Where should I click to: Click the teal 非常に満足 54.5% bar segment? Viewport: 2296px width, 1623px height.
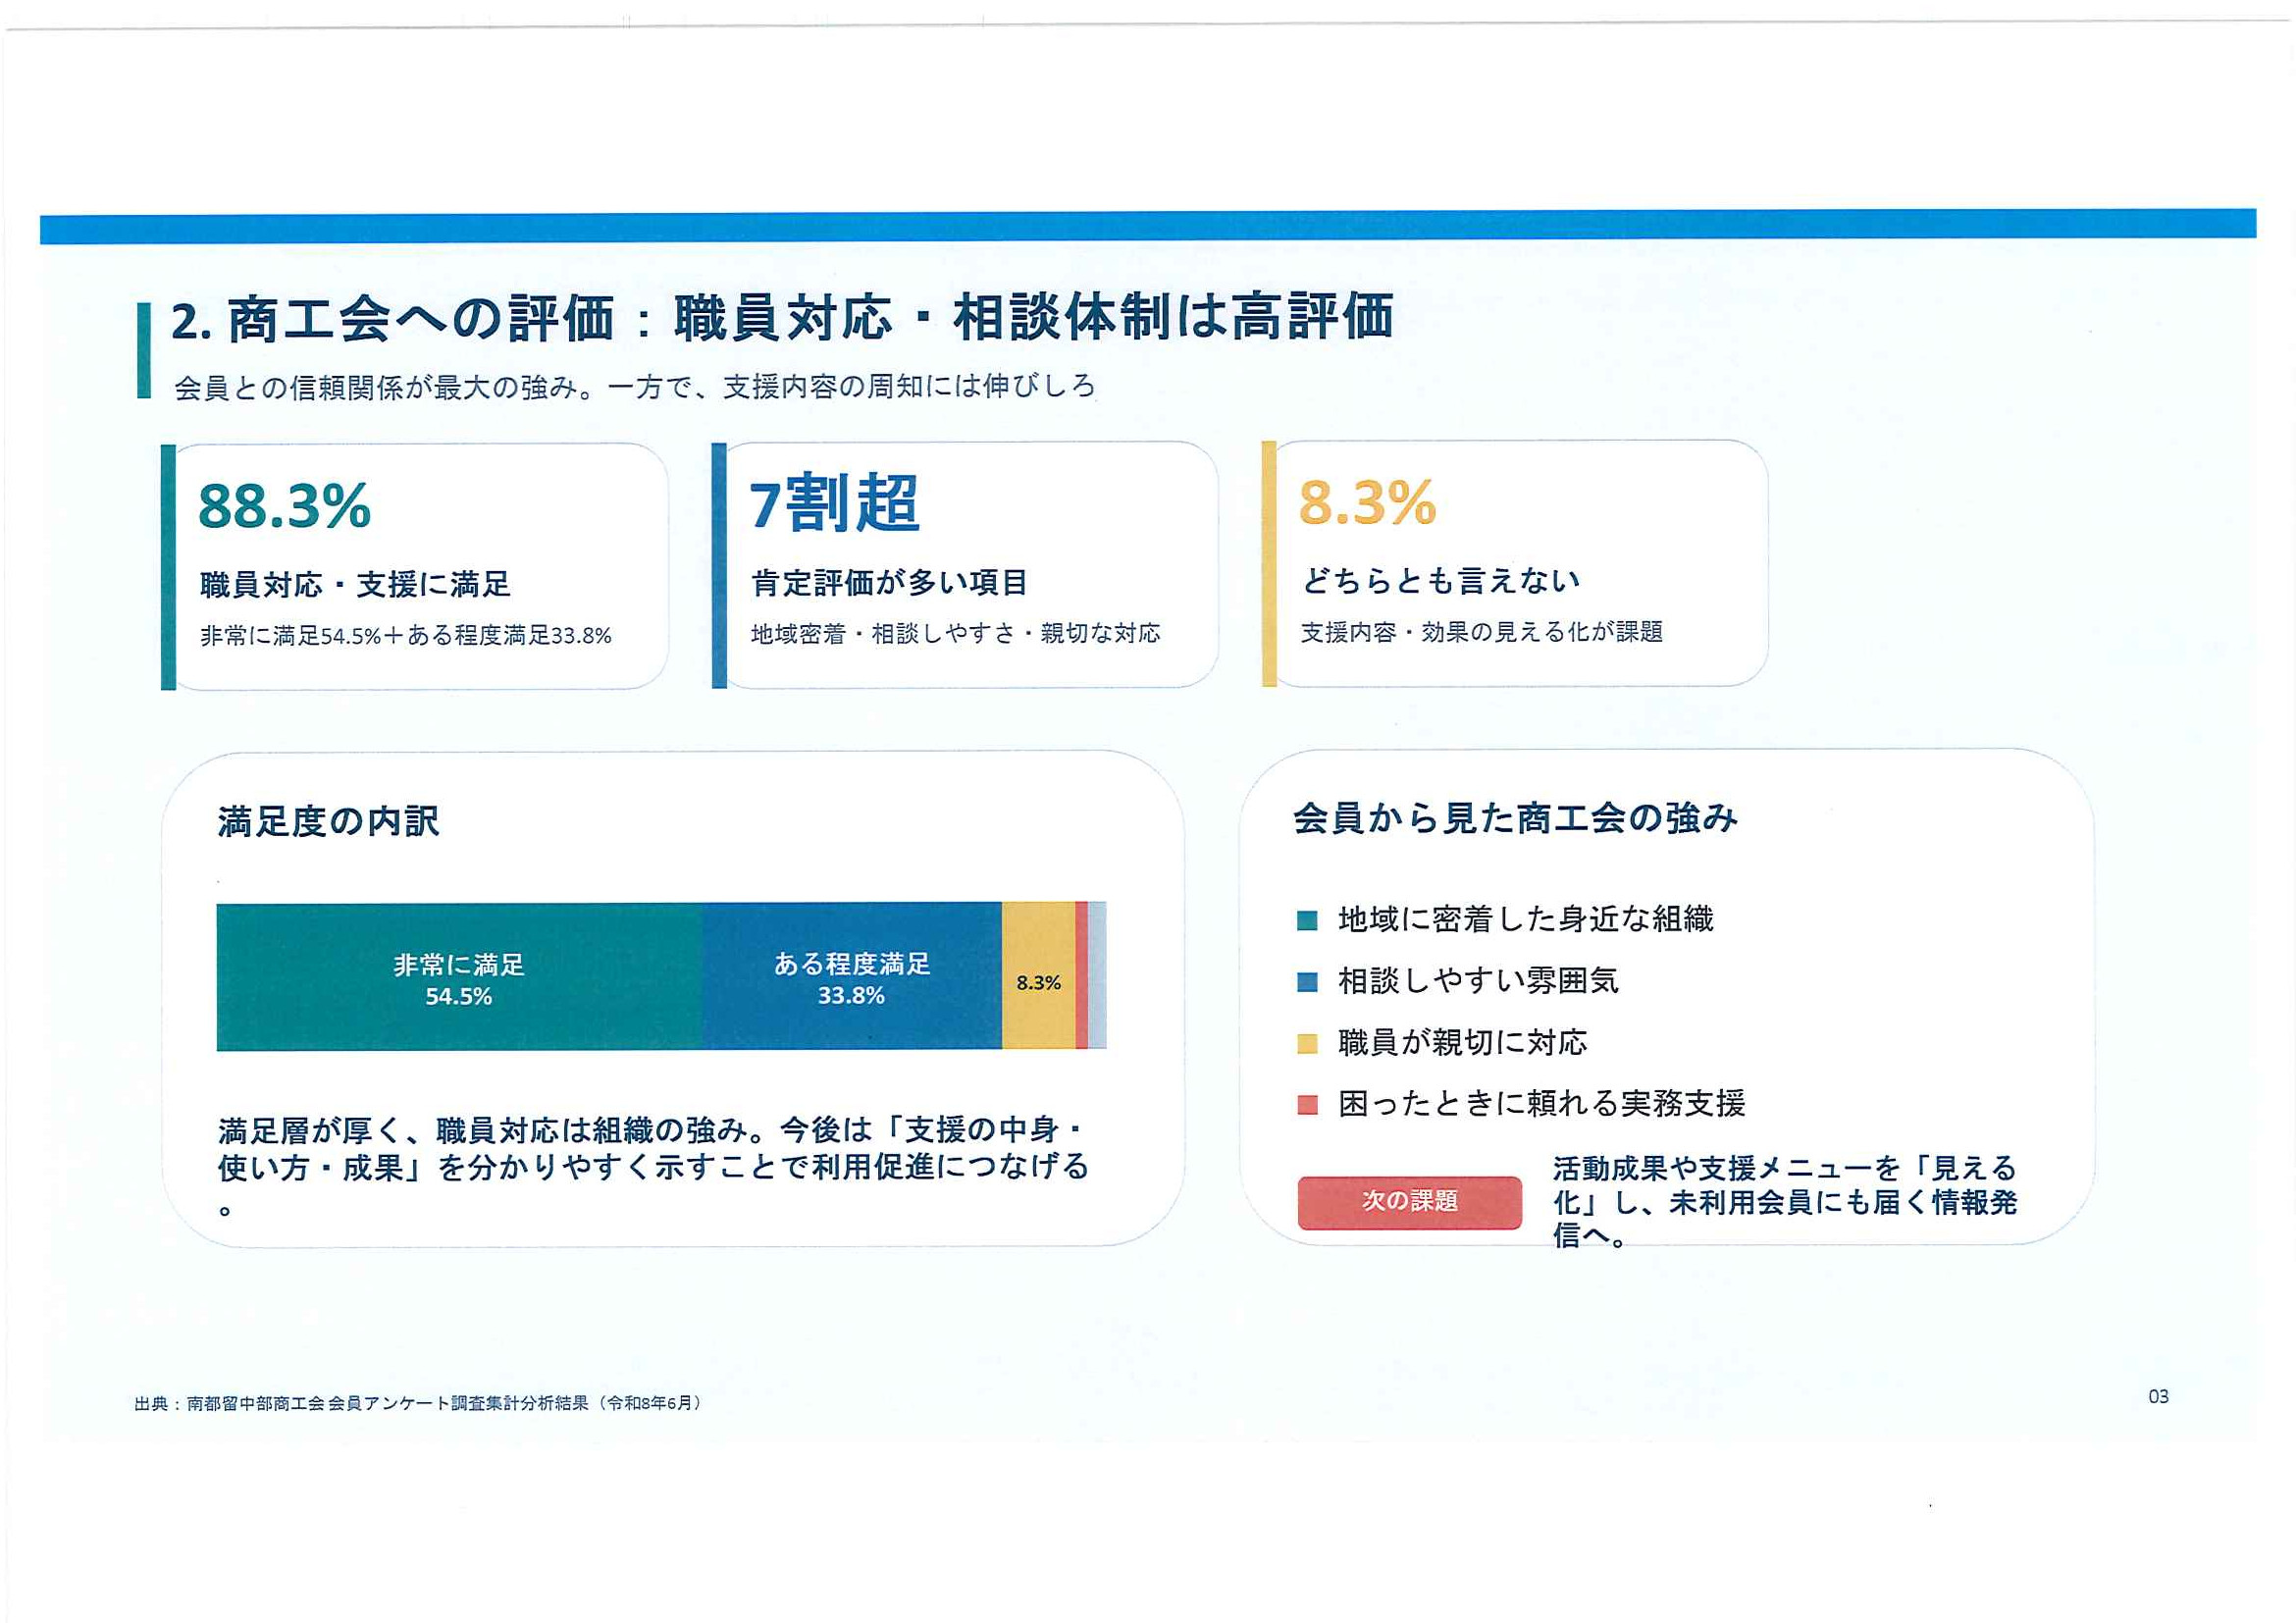(459, 978)
